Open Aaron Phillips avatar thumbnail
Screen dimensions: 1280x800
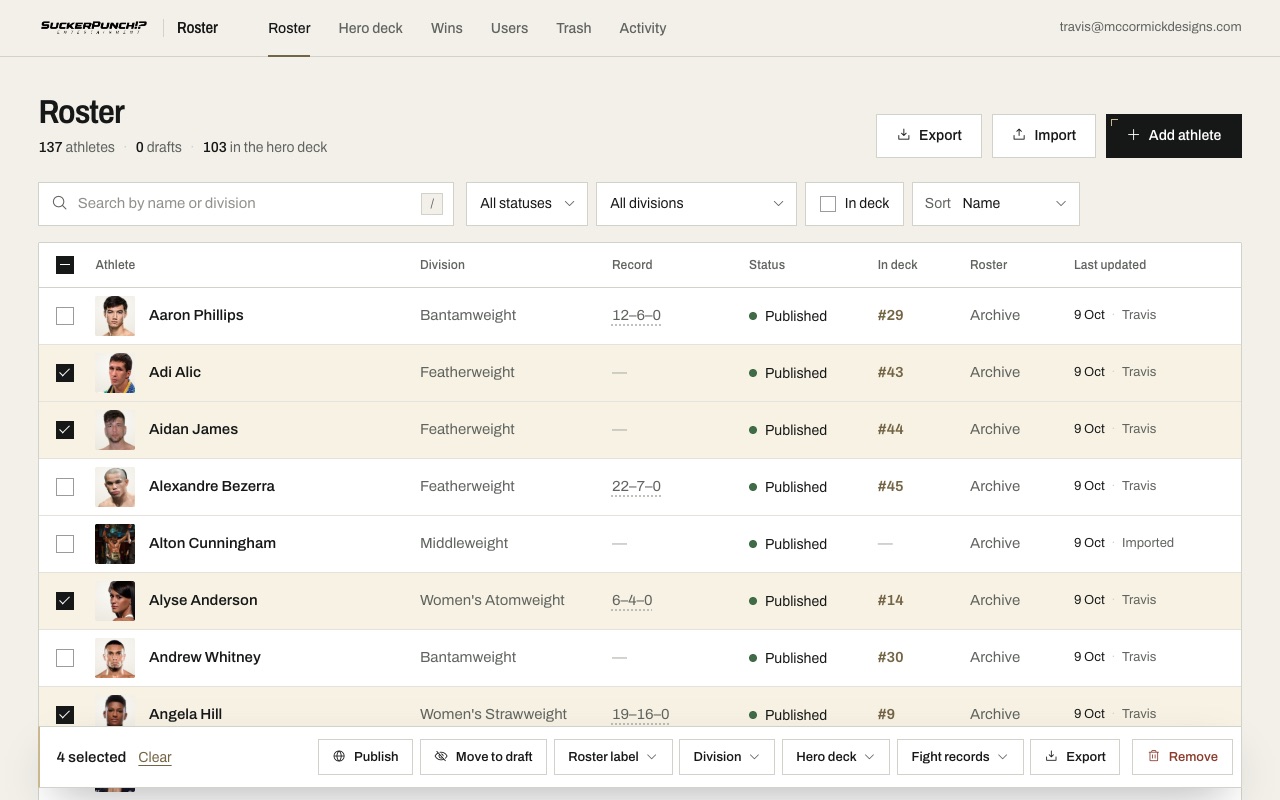(x=115, y=315)
